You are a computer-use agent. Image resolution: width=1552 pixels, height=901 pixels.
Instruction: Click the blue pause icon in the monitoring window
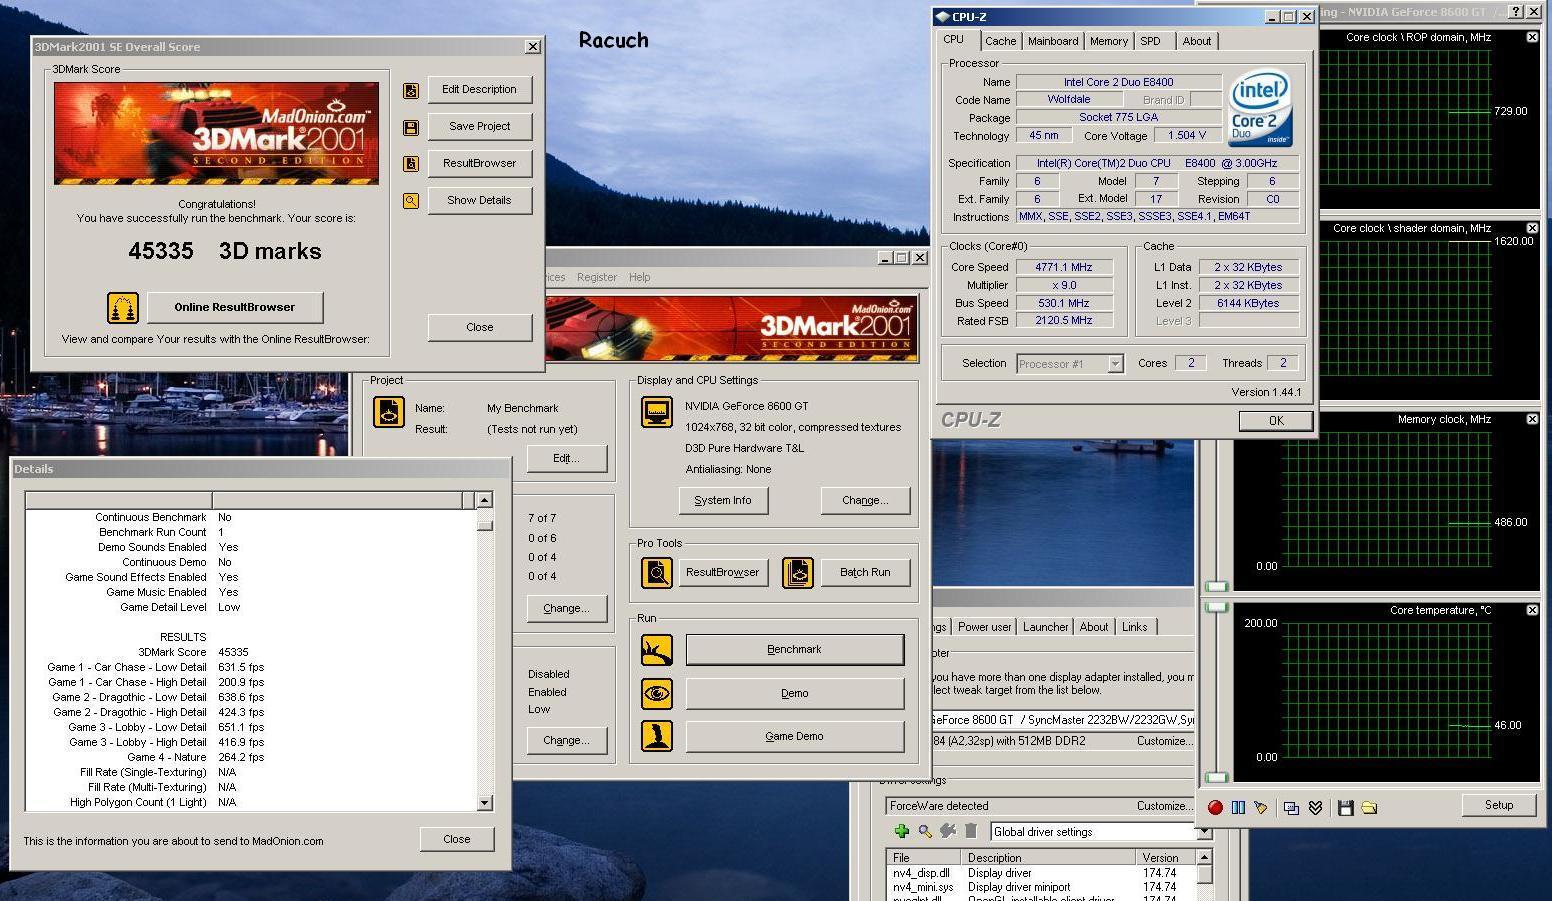[1238, 808]
